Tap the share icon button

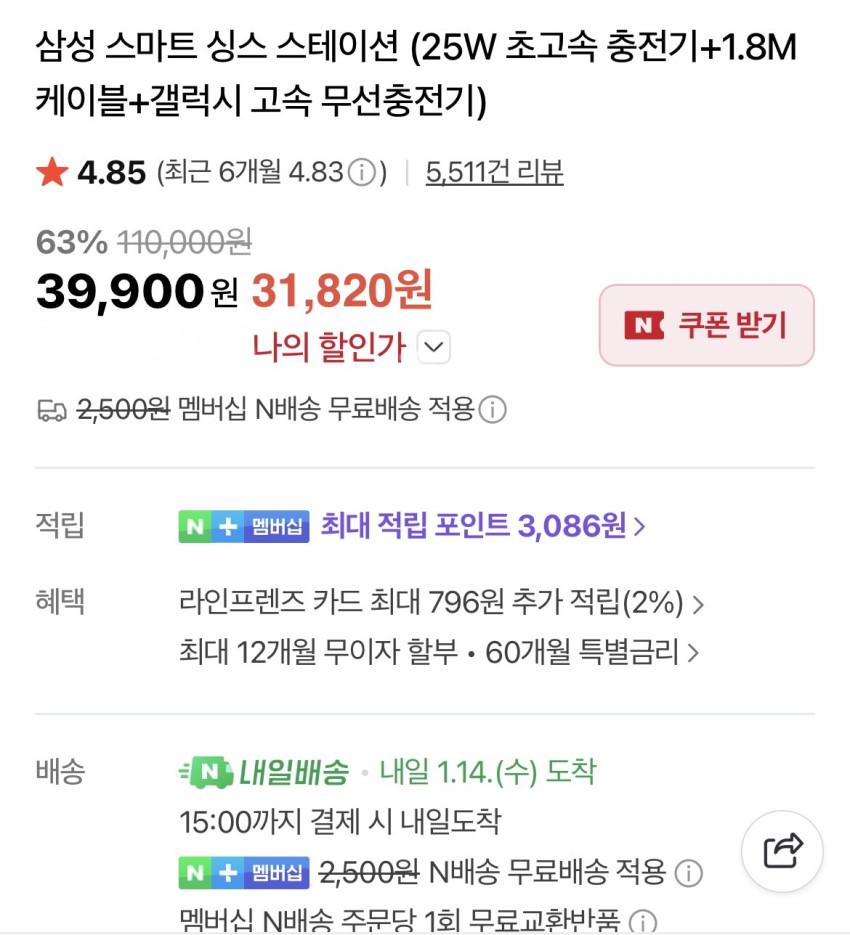coord(782,851)
